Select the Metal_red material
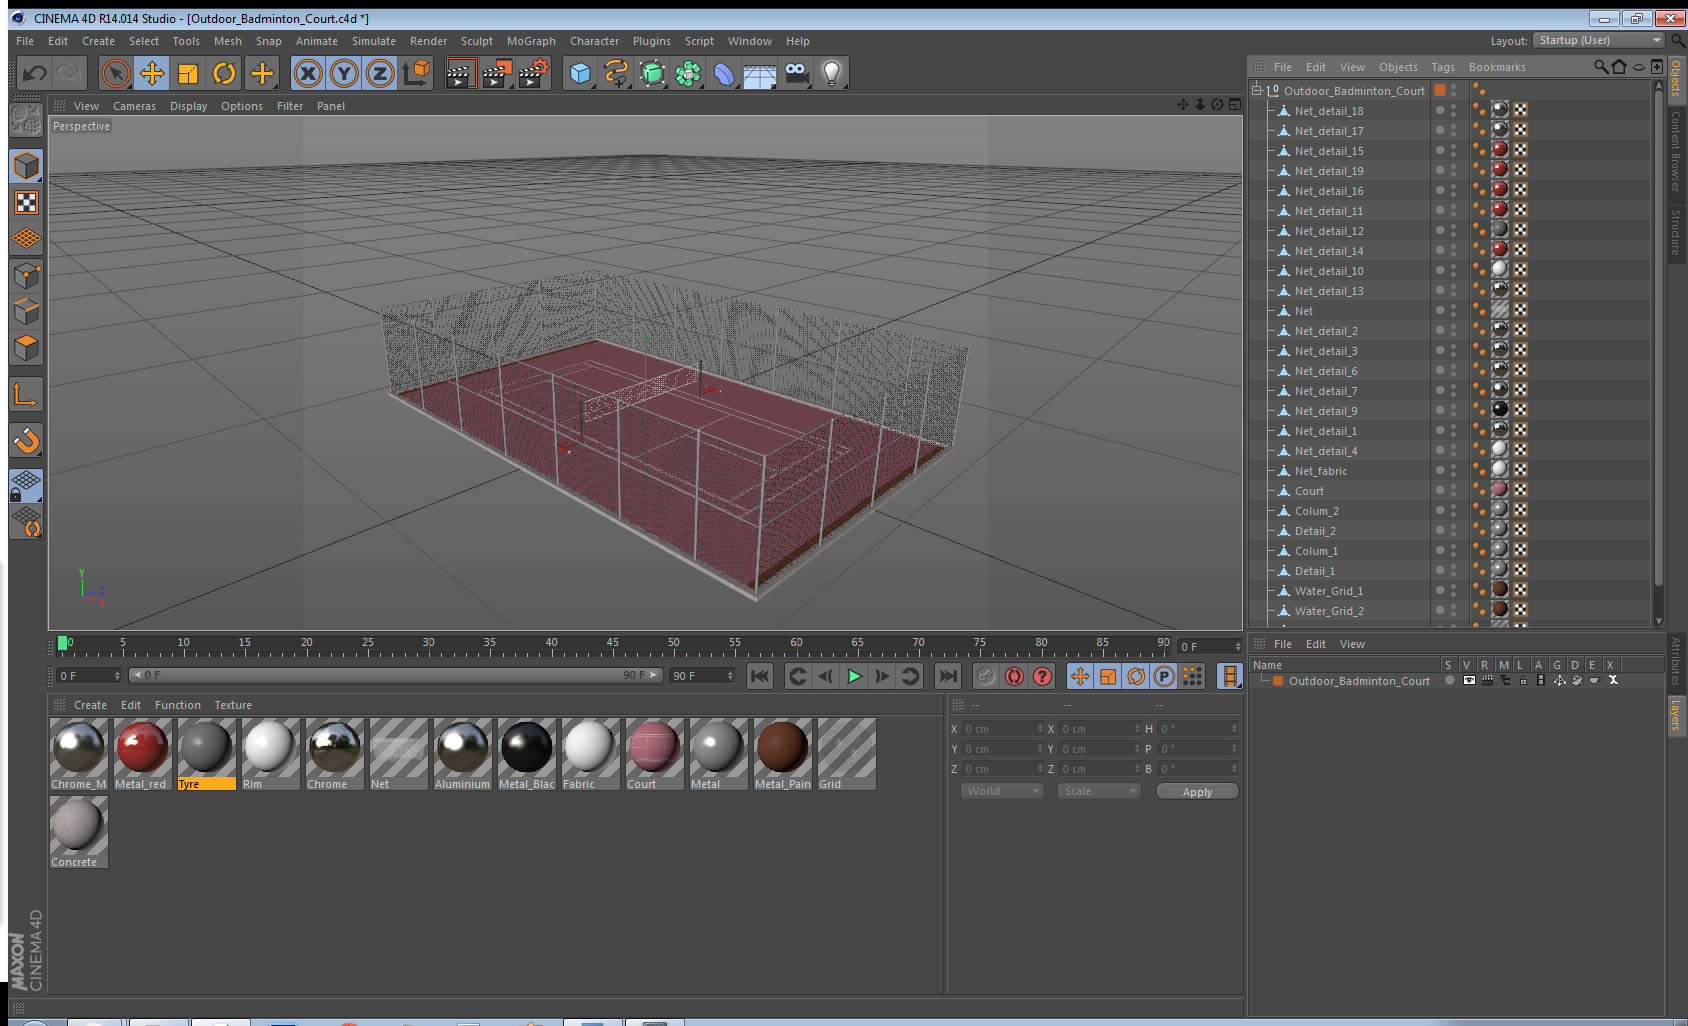1688x1026 pixels. click(x=142, y=754)
